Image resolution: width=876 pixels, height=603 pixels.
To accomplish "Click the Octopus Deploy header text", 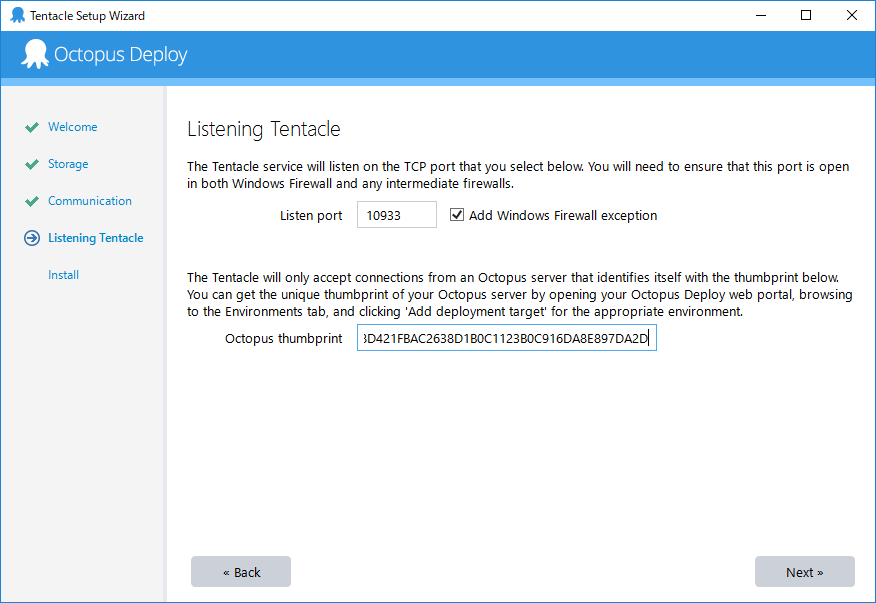I will pyautogui.click(x=121, y=55).
